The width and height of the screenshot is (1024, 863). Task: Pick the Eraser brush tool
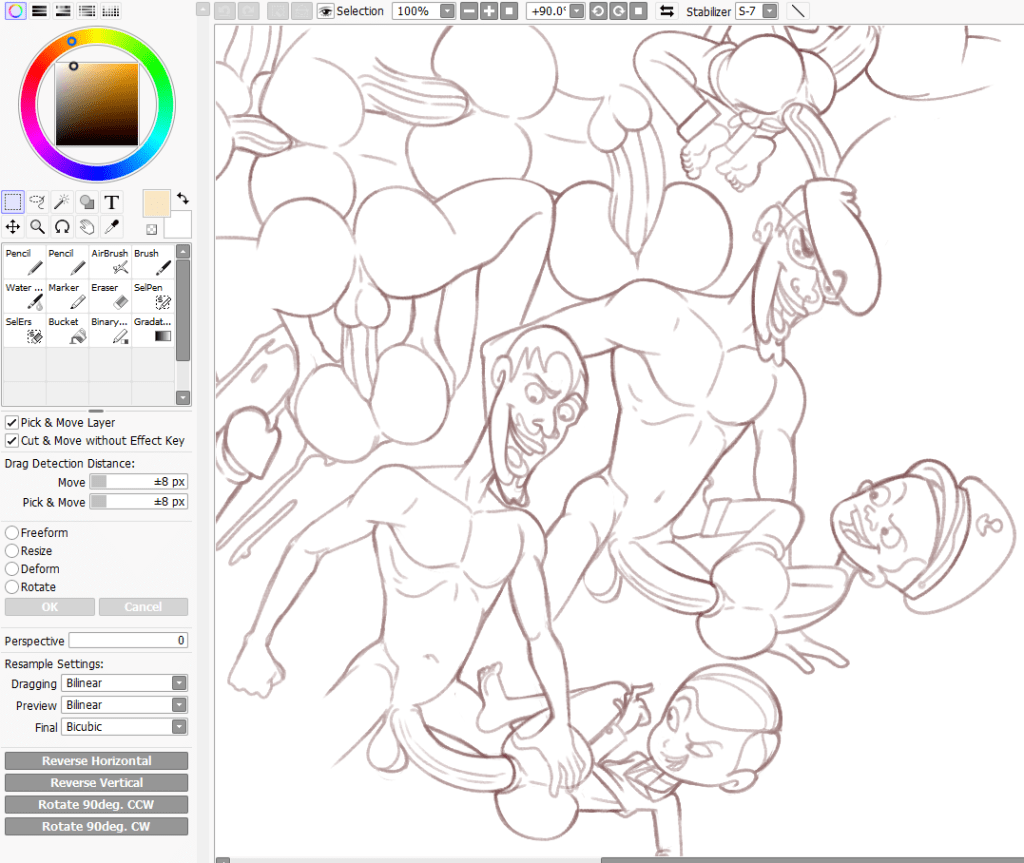tap(110, 295)
